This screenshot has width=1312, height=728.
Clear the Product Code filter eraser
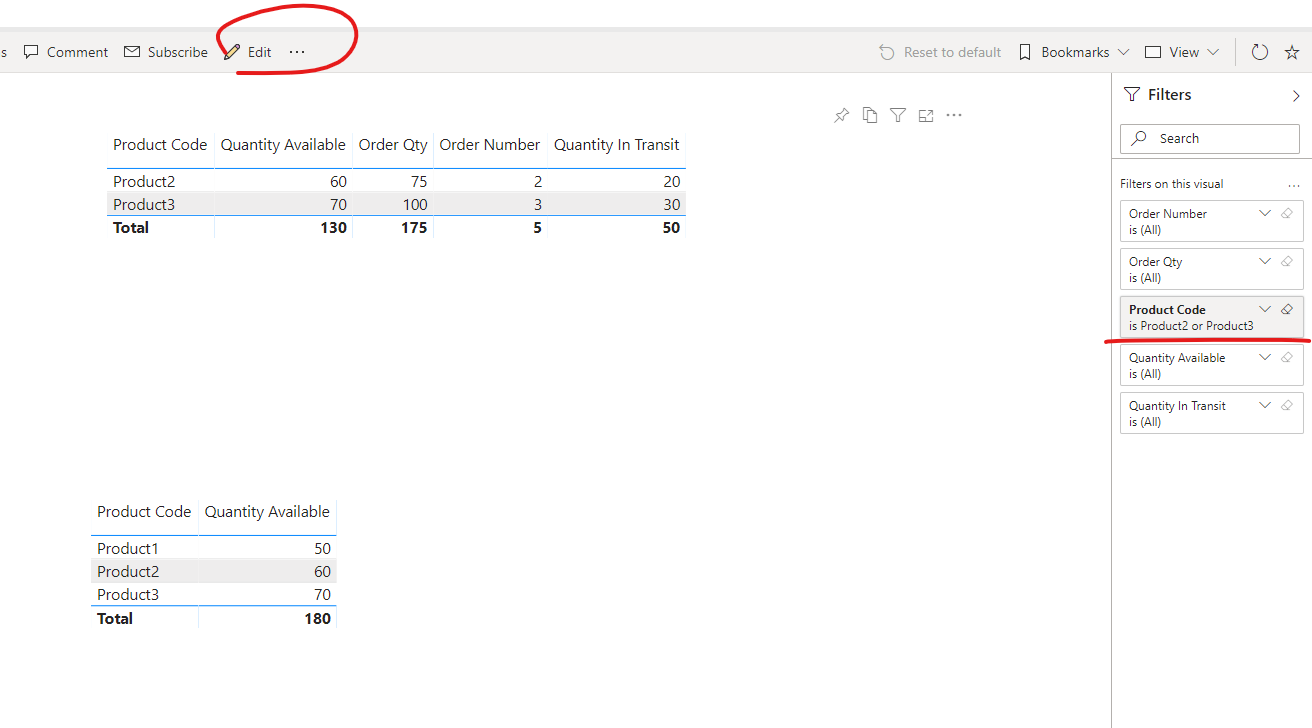pos(1287,309)
